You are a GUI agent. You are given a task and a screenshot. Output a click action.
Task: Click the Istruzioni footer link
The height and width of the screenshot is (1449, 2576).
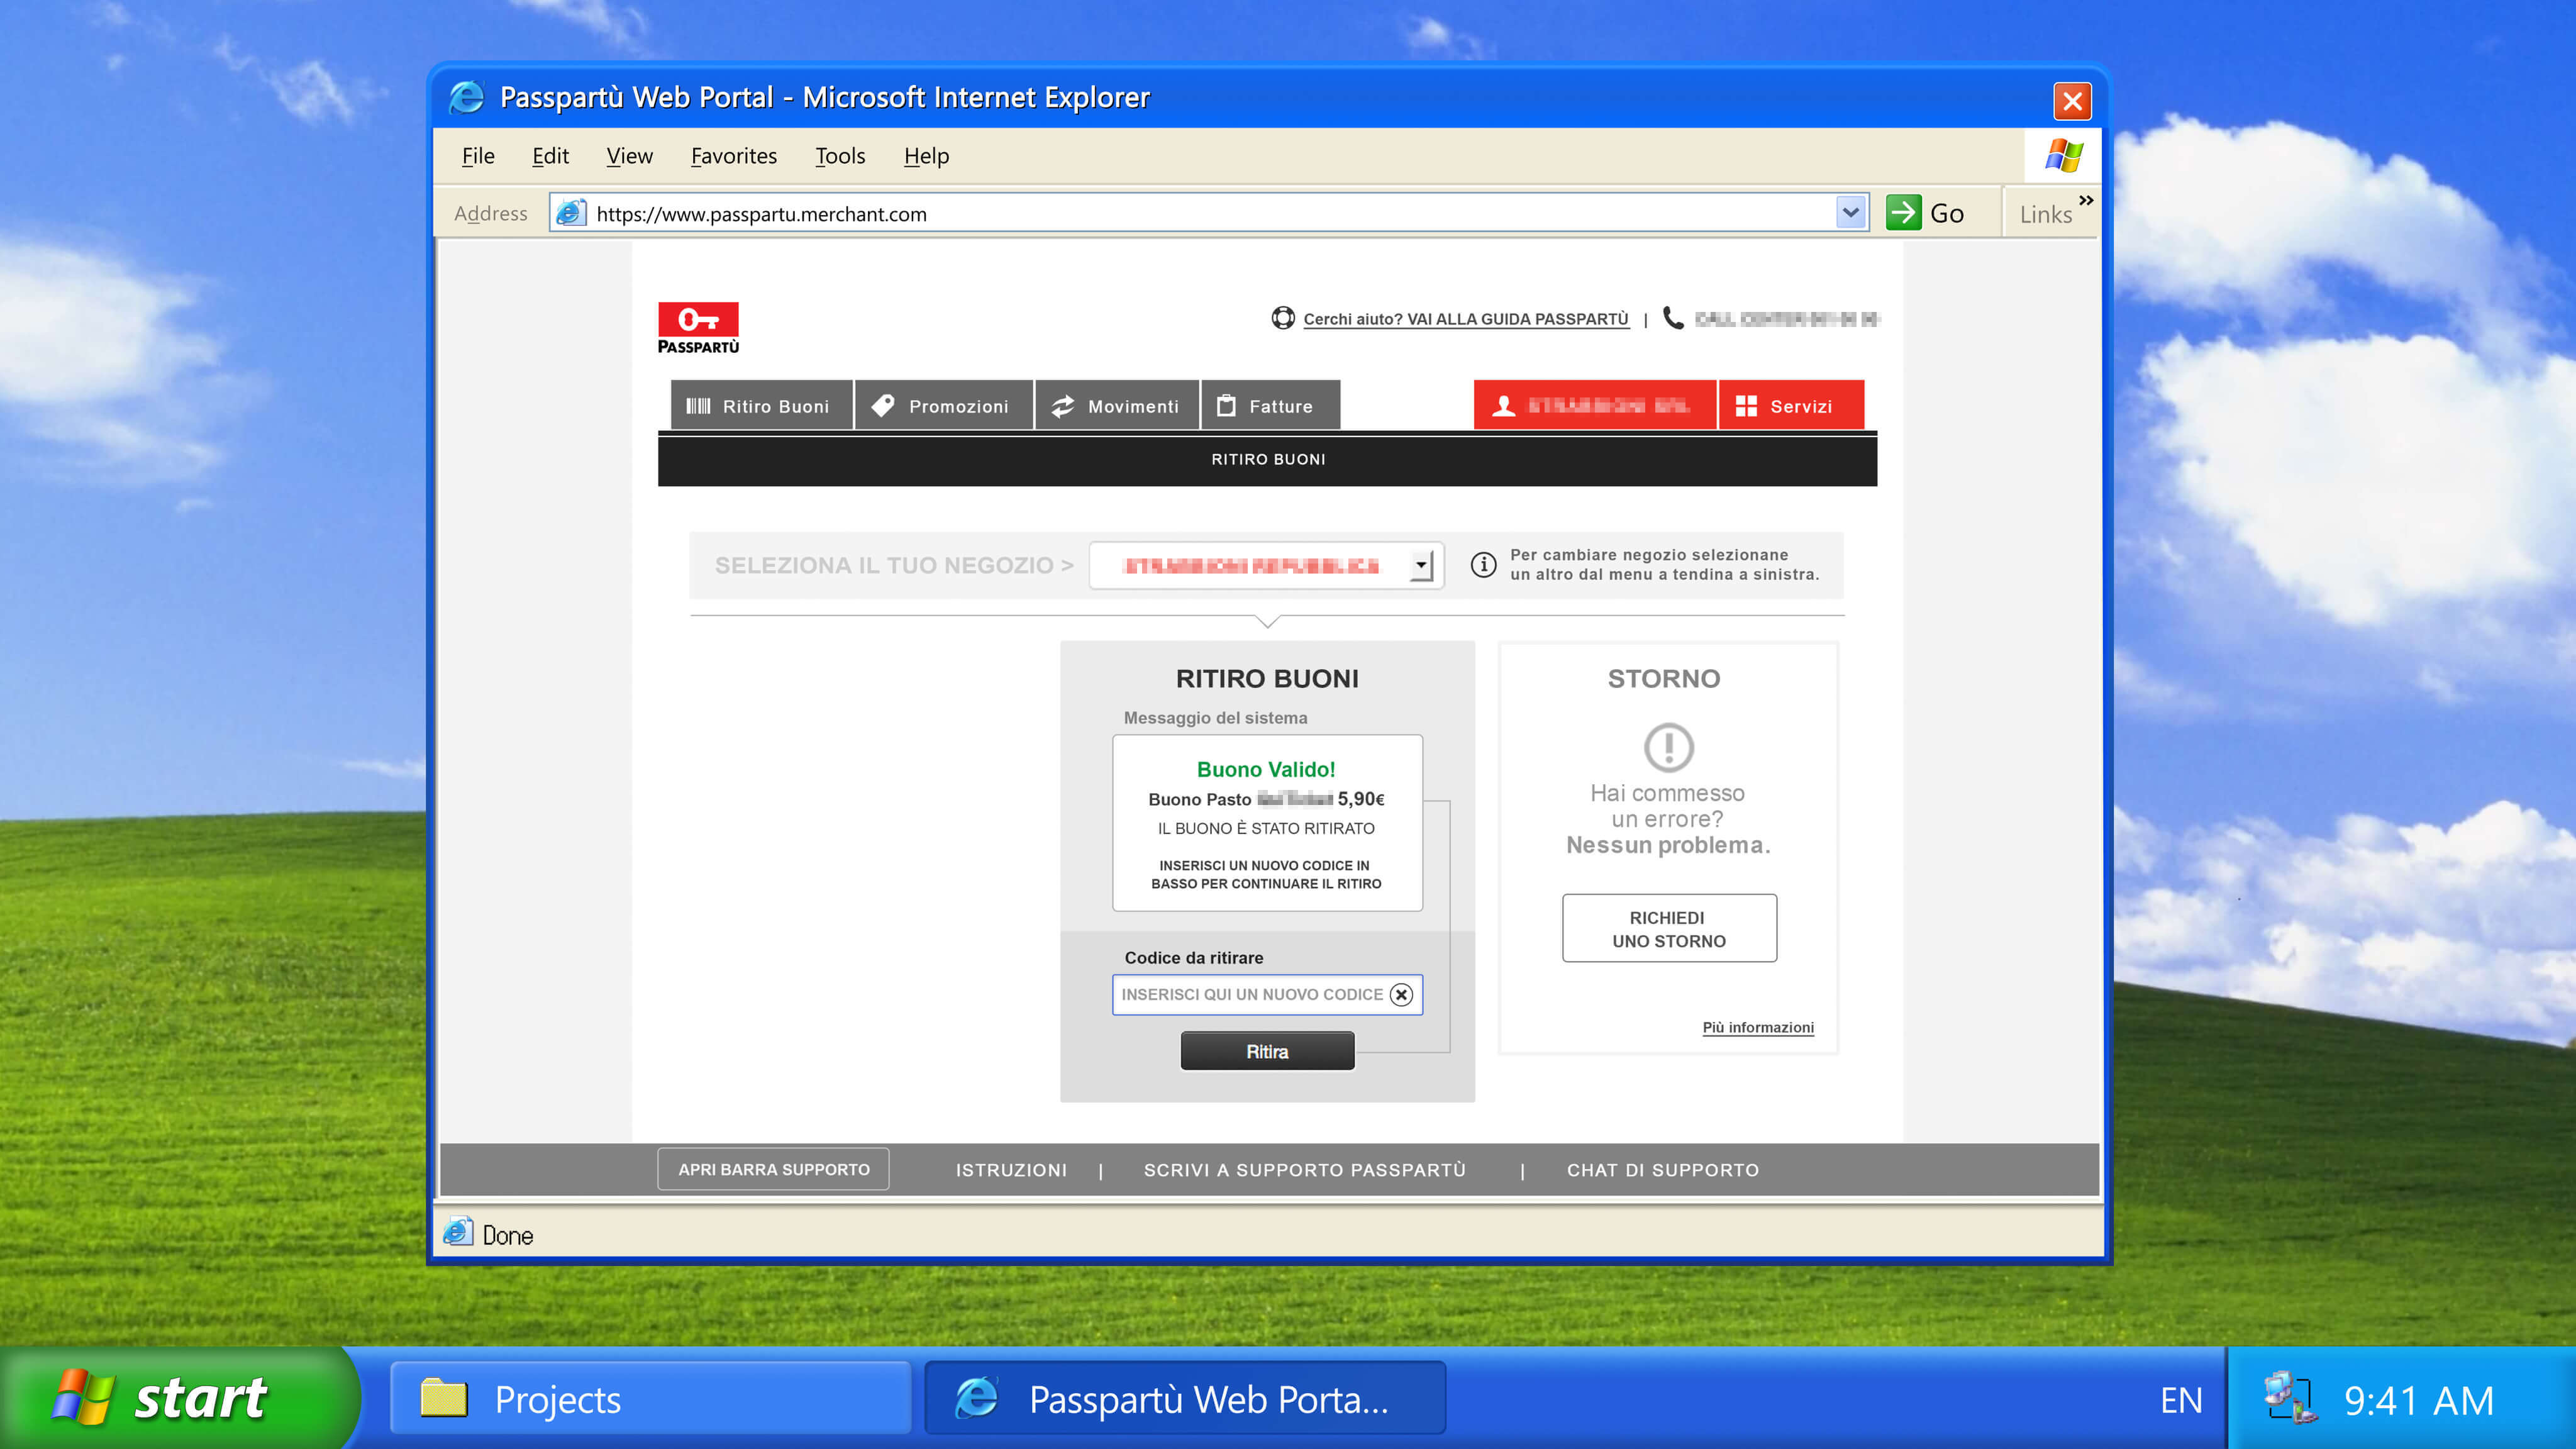pos(1011,1170)
